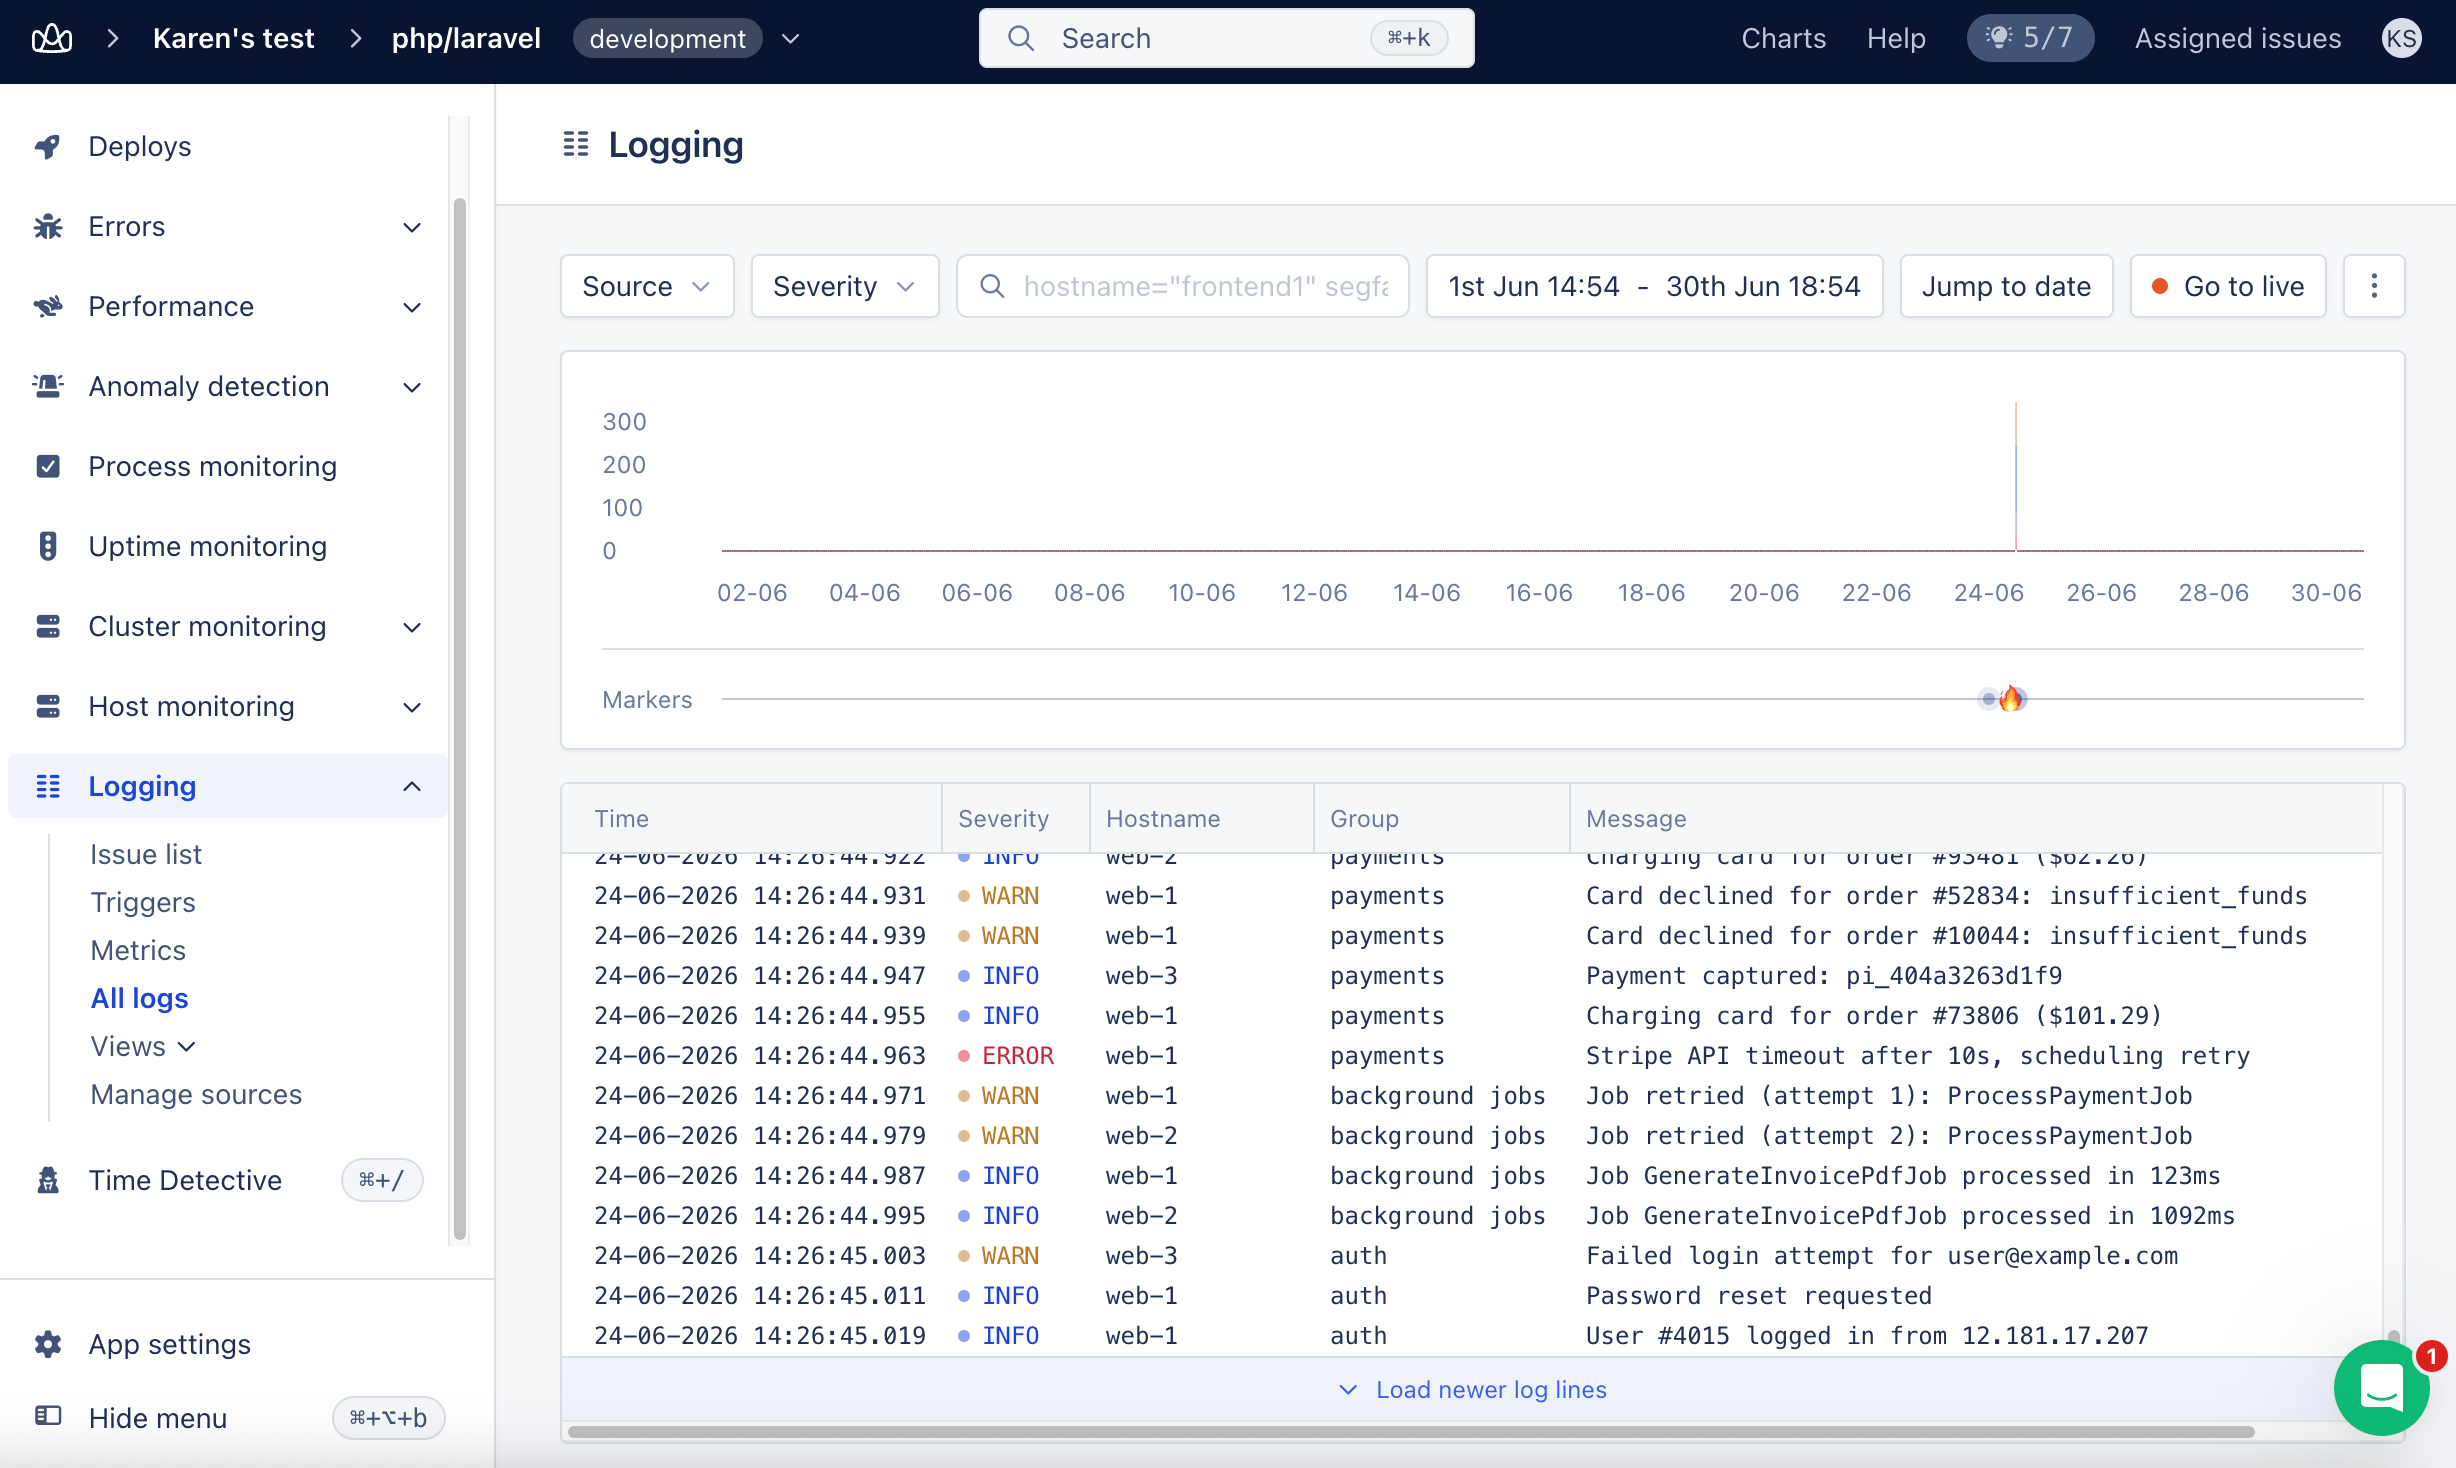Click the lightbulb 5/7 progress badge

(x=2029, y=39)
